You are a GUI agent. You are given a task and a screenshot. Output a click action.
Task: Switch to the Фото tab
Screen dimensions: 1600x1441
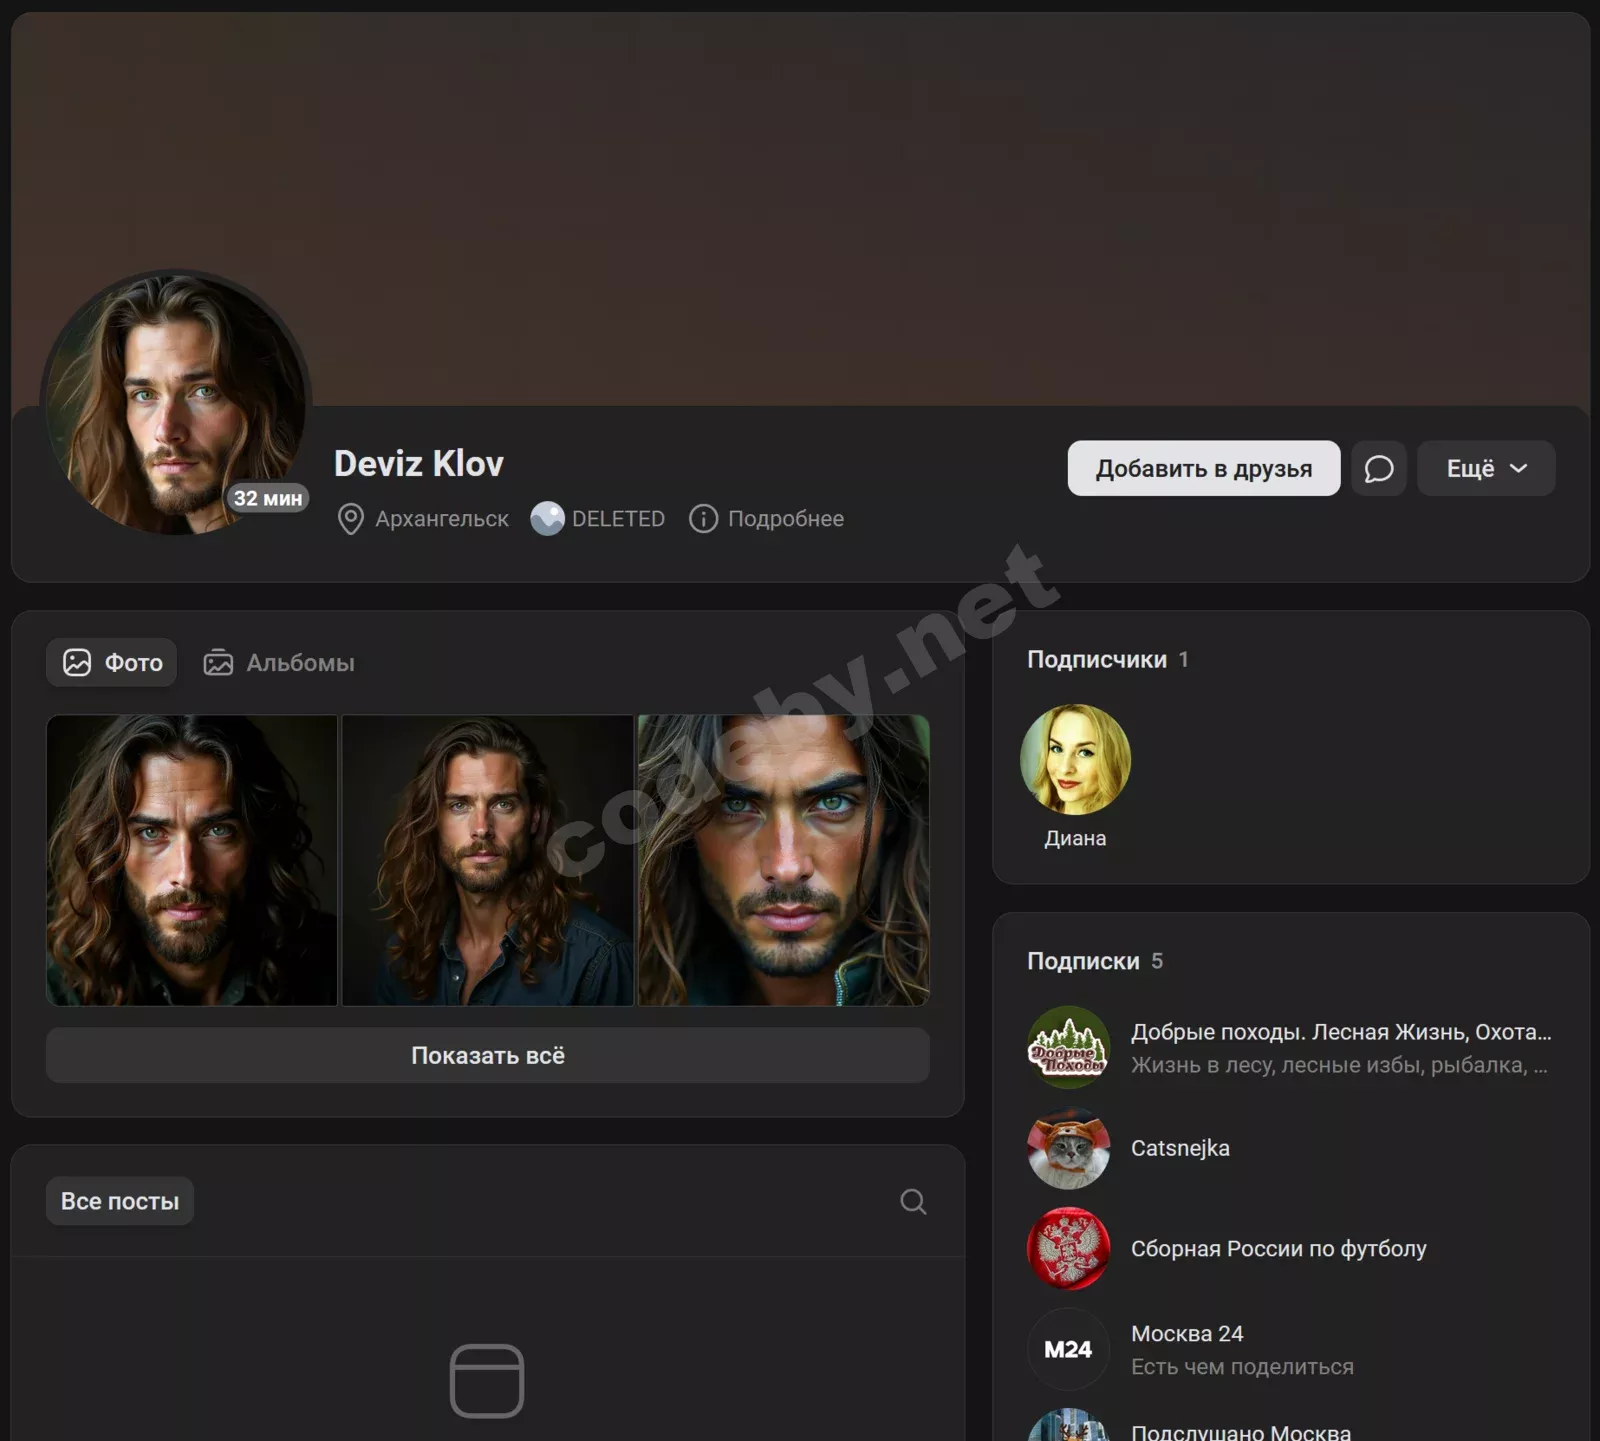tap(112, 663)
